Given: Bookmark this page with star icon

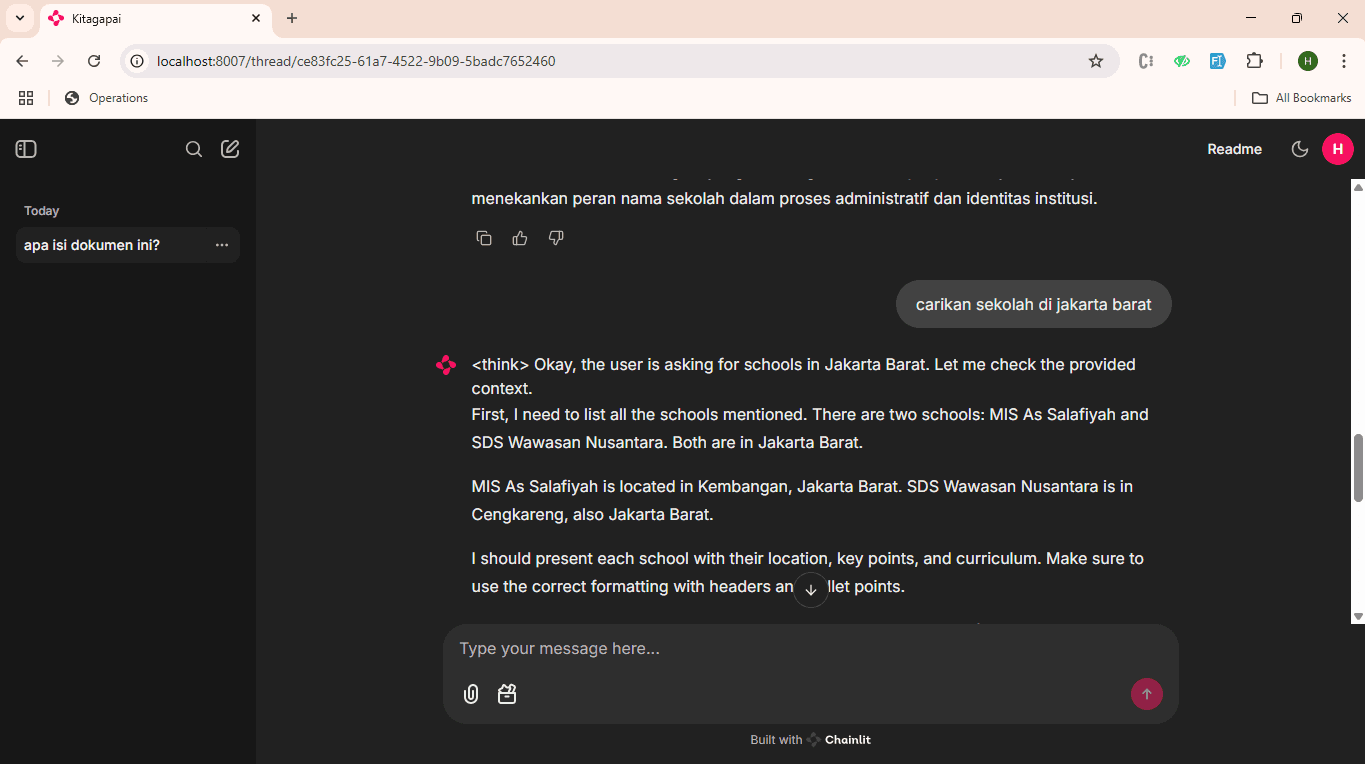Looking at the screenshot, I should point(1096,61).
